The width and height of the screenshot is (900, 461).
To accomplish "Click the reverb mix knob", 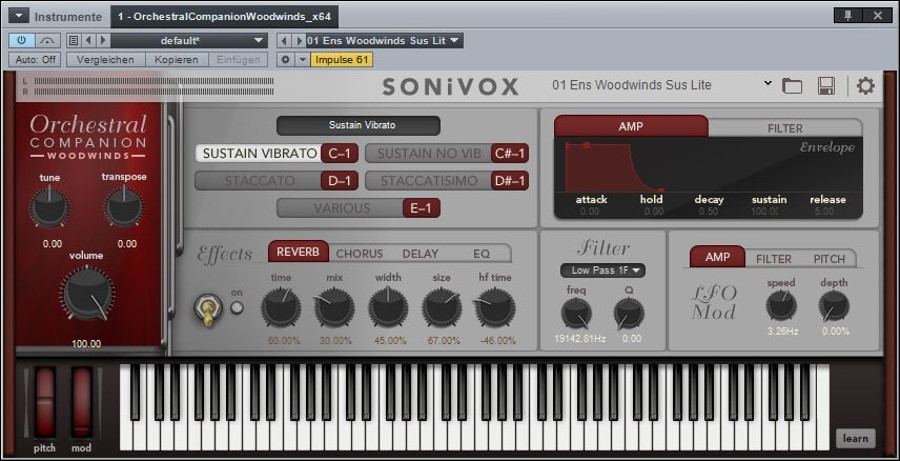I will 334,307.
